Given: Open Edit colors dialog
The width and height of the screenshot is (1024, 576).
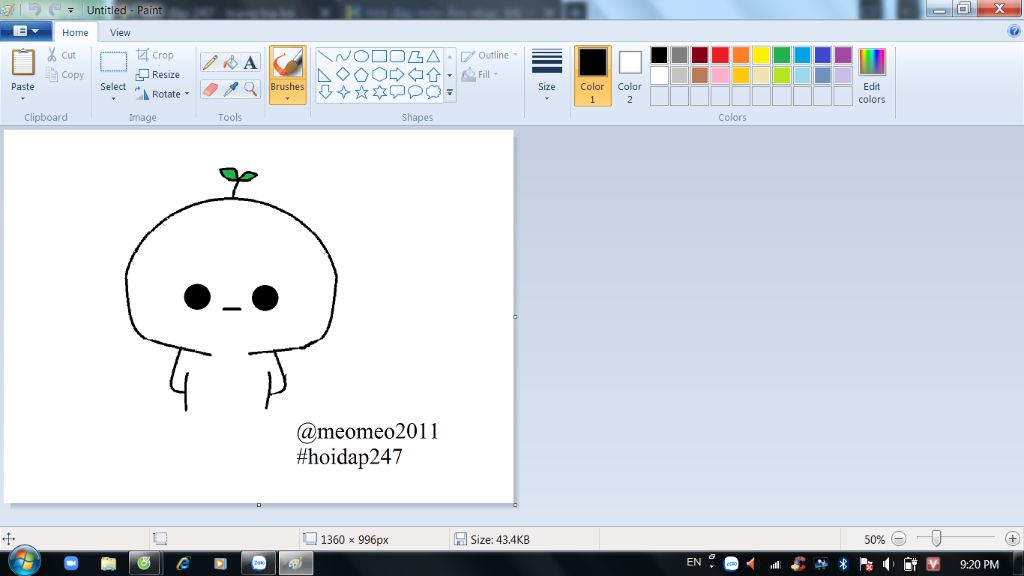Looking at the screenshot, I should pyautogui.click(x=872, y=76).
